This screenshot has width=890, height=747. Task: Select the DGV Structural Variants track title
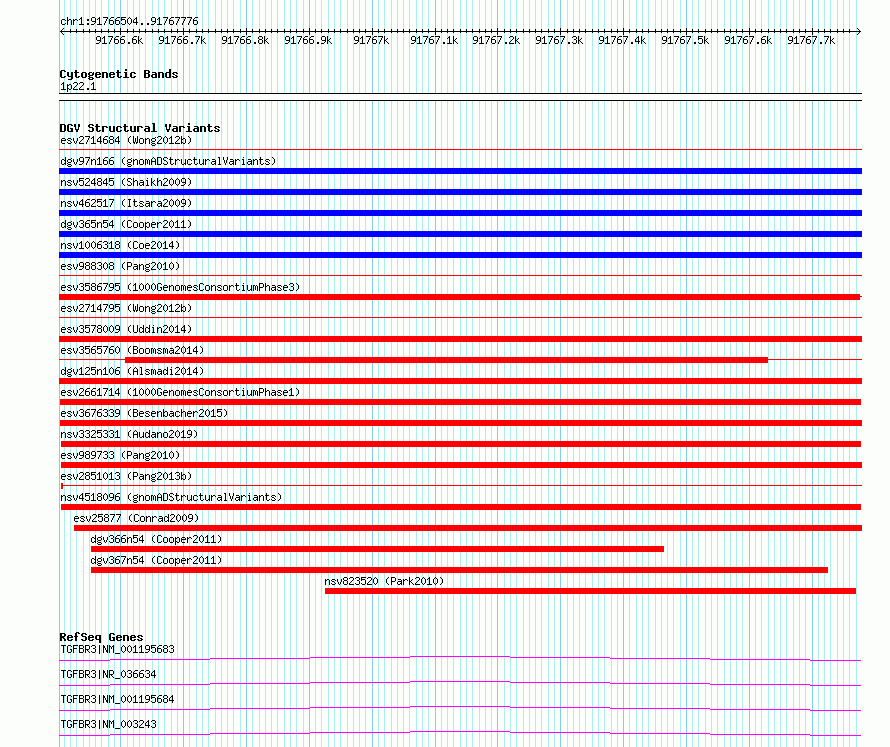140,128
